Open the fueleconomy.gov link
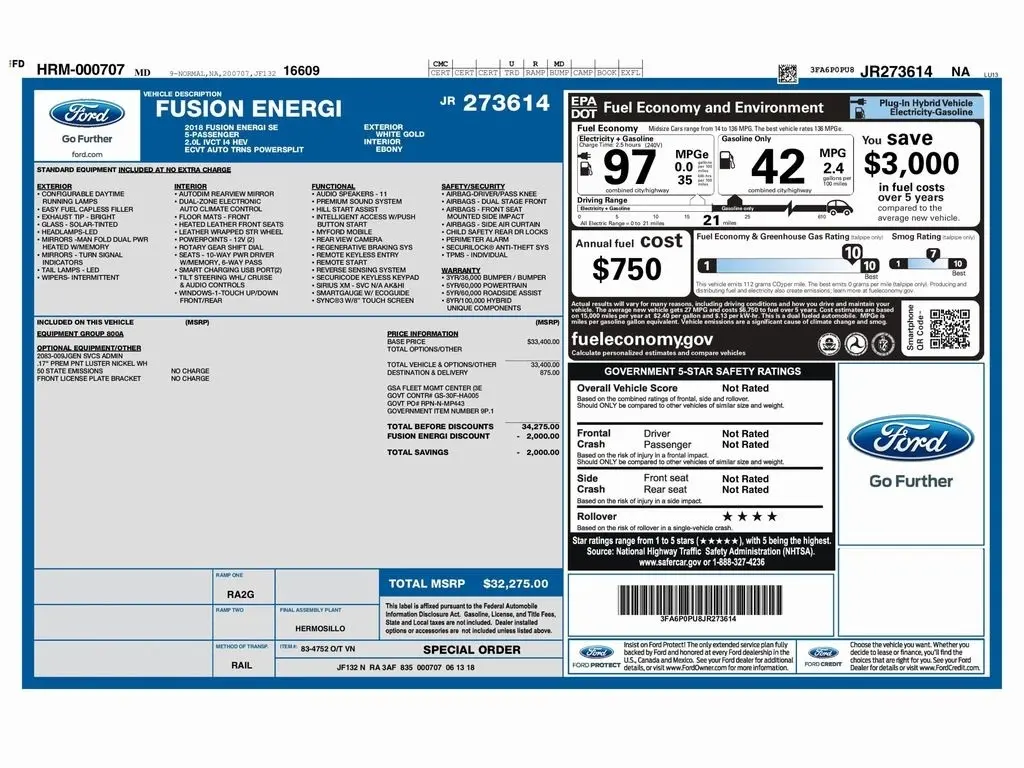The height and width of the screenshot is (768, 1024). click(642, 340)
